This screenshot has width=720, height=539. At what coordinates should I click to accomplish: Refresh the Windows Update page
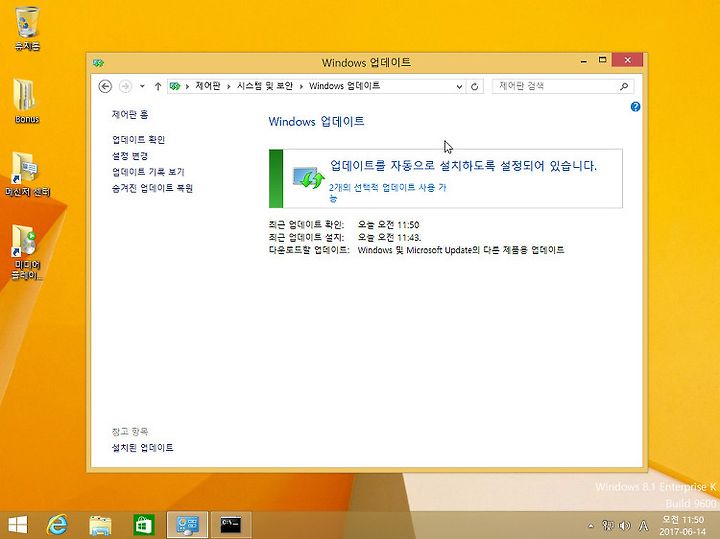[x=475, y=86]
